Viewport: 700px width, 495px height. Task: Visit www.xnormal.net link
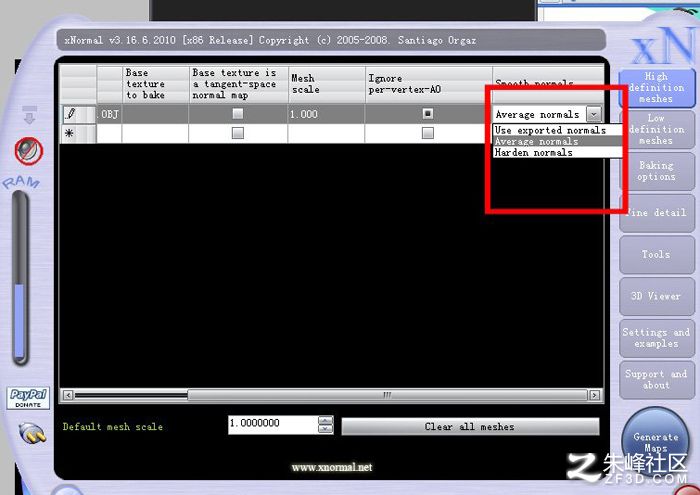332,467
